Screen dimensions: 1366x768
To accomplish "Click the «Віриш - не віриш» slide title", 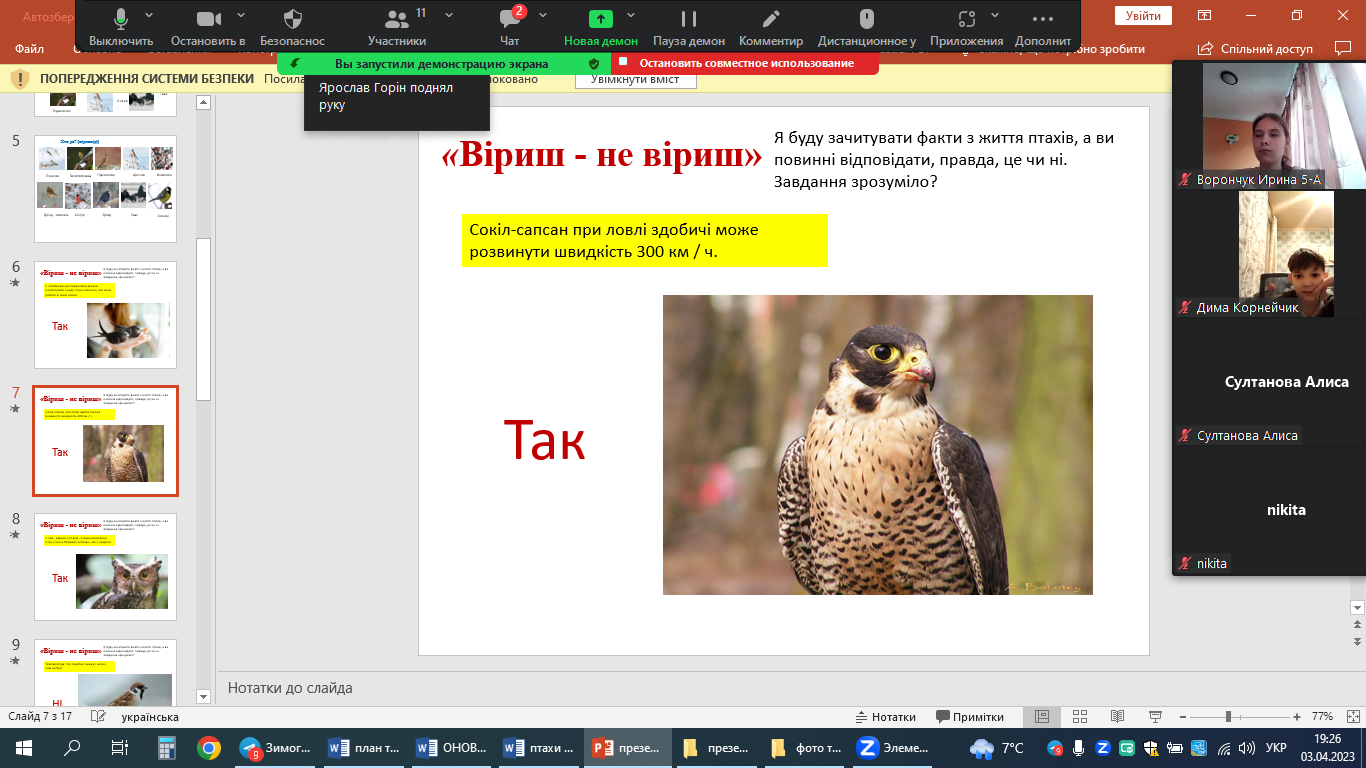I will coord(601,156).
